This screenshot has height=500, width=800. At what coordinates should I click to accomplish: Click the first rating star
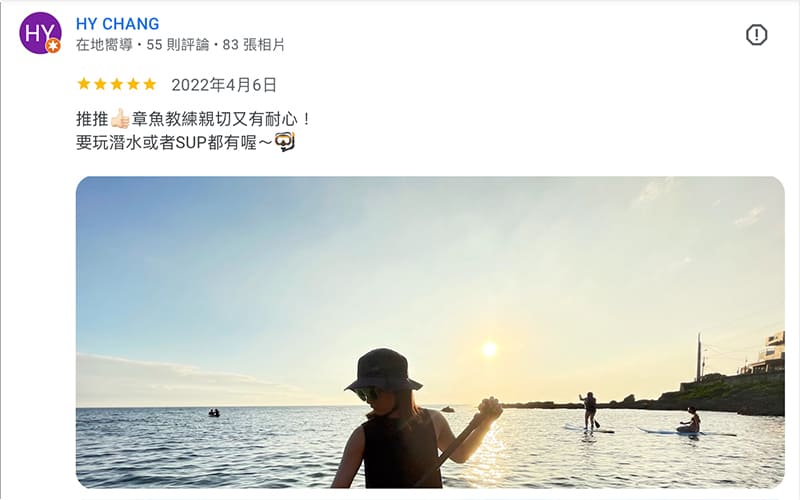click(x=84, y=84)
